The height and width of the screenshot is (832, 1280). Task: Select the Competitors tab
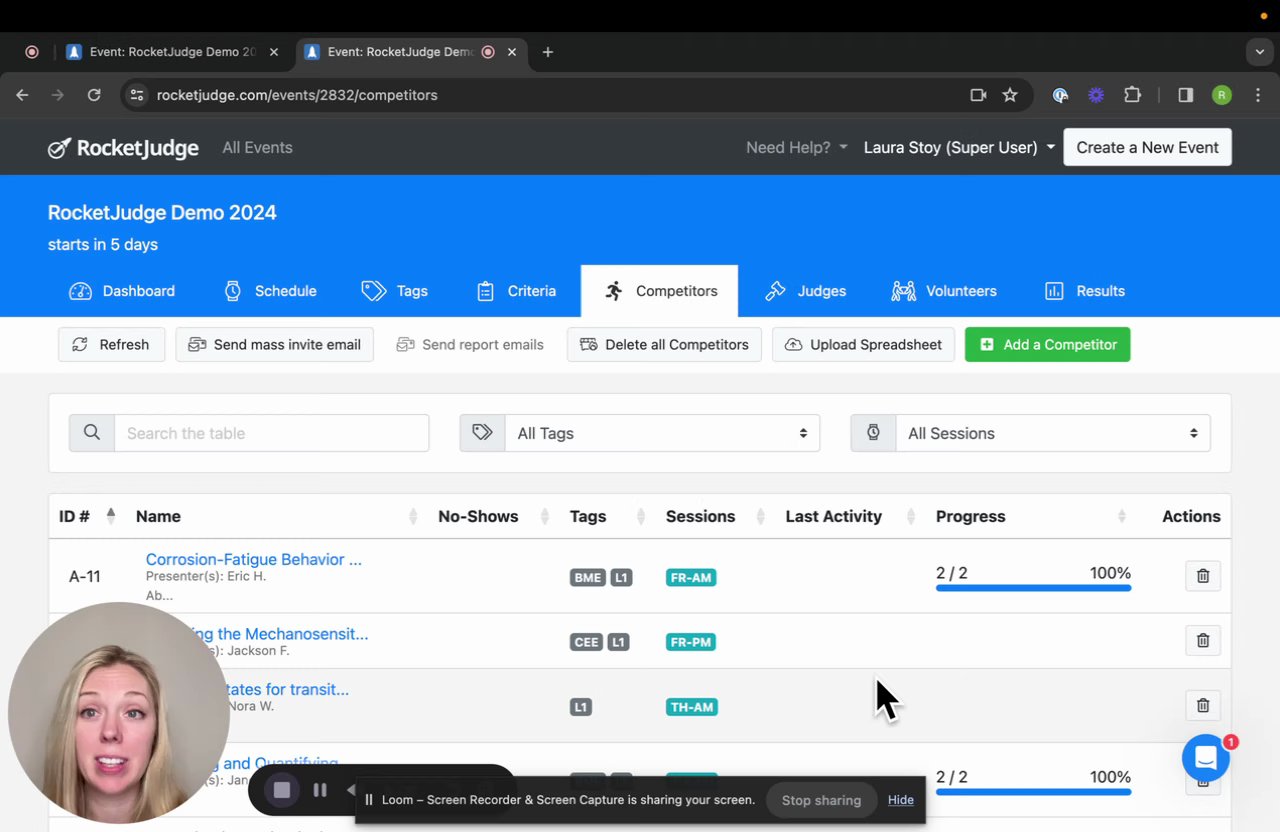[x=660, y=291]
